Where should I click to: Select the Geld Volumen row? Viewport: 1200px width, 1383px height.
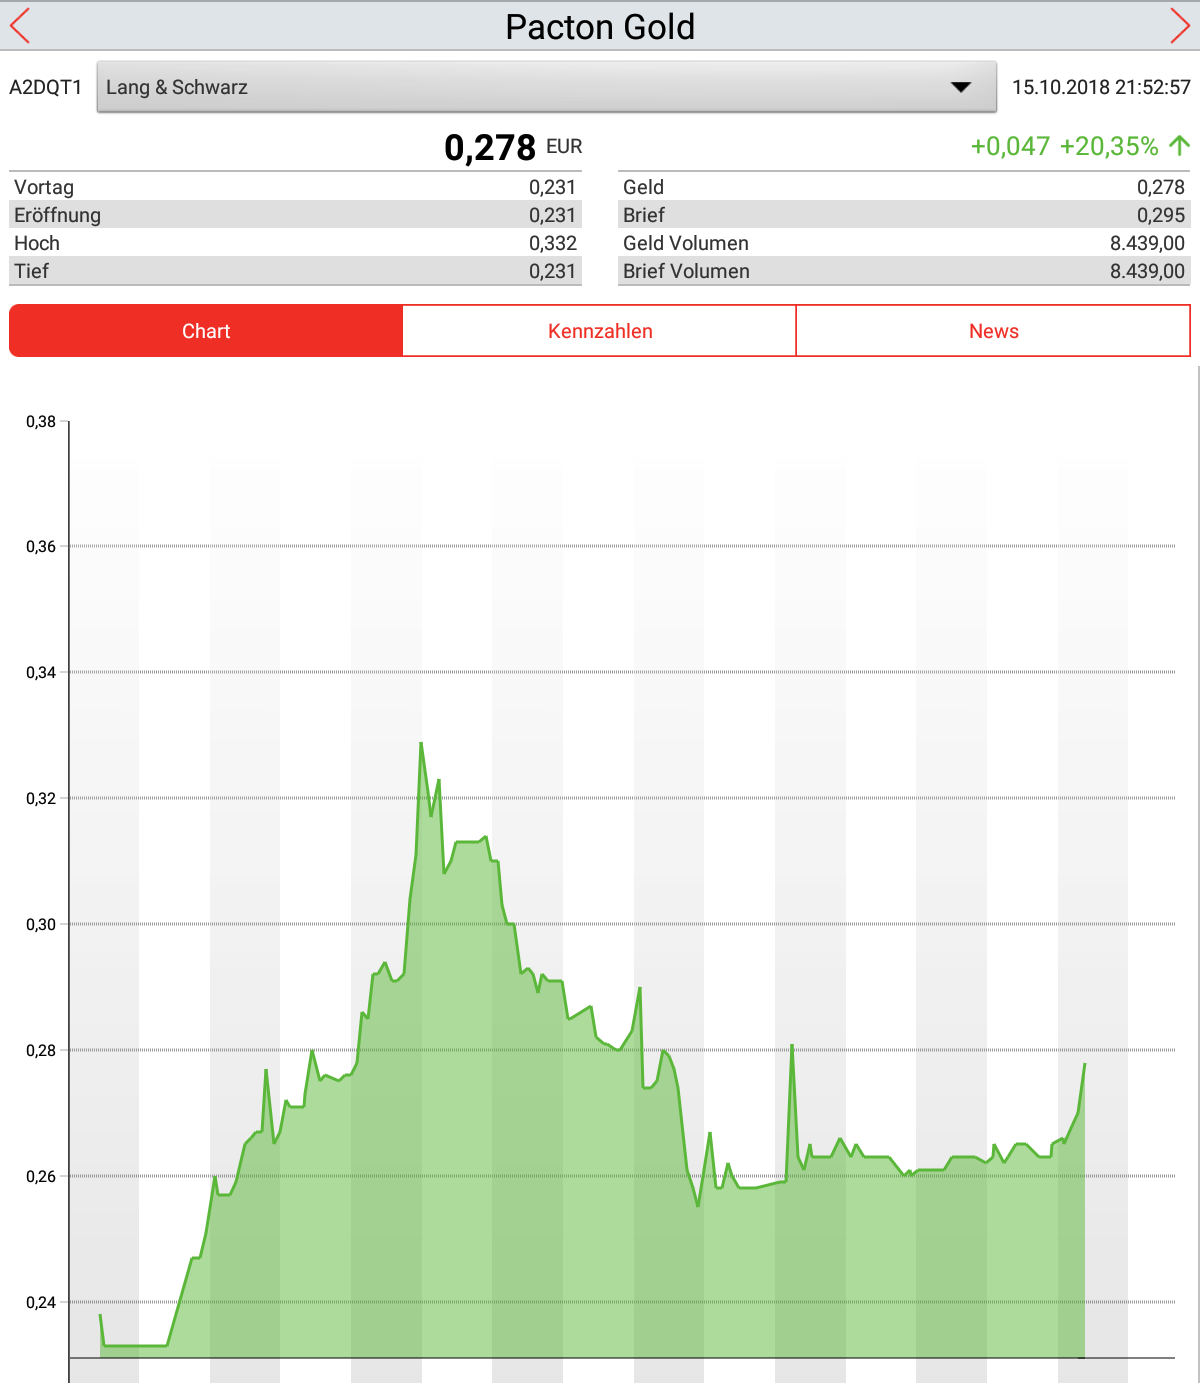[x=903, y=243]
